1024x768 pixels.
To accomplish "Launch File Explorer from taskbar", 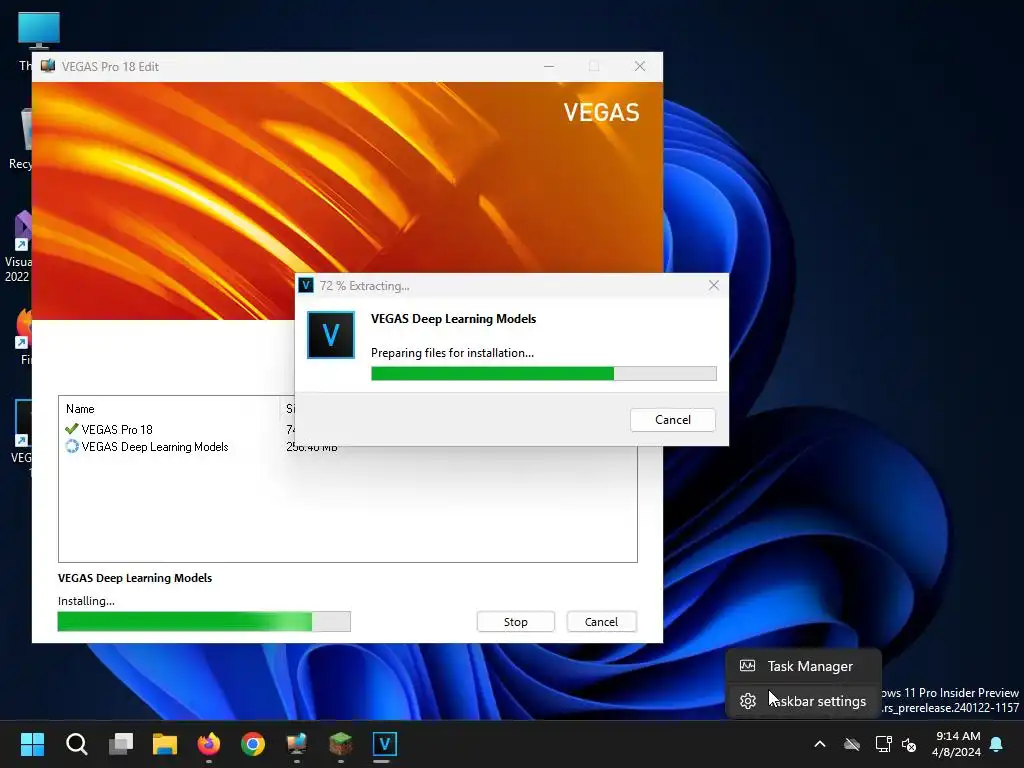I will tap(165, 743).
